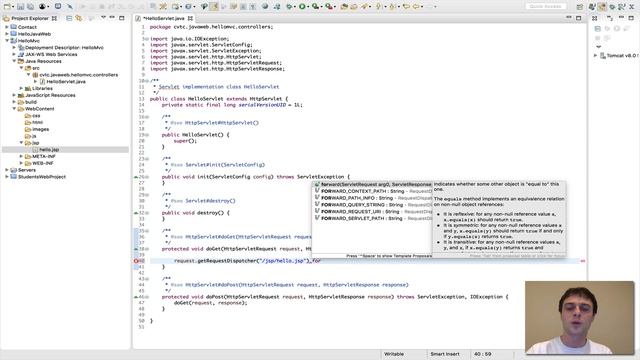
Task: Click the 40 : 59 cursor position status
Action: pyautogui.click(x=482, y=354)
